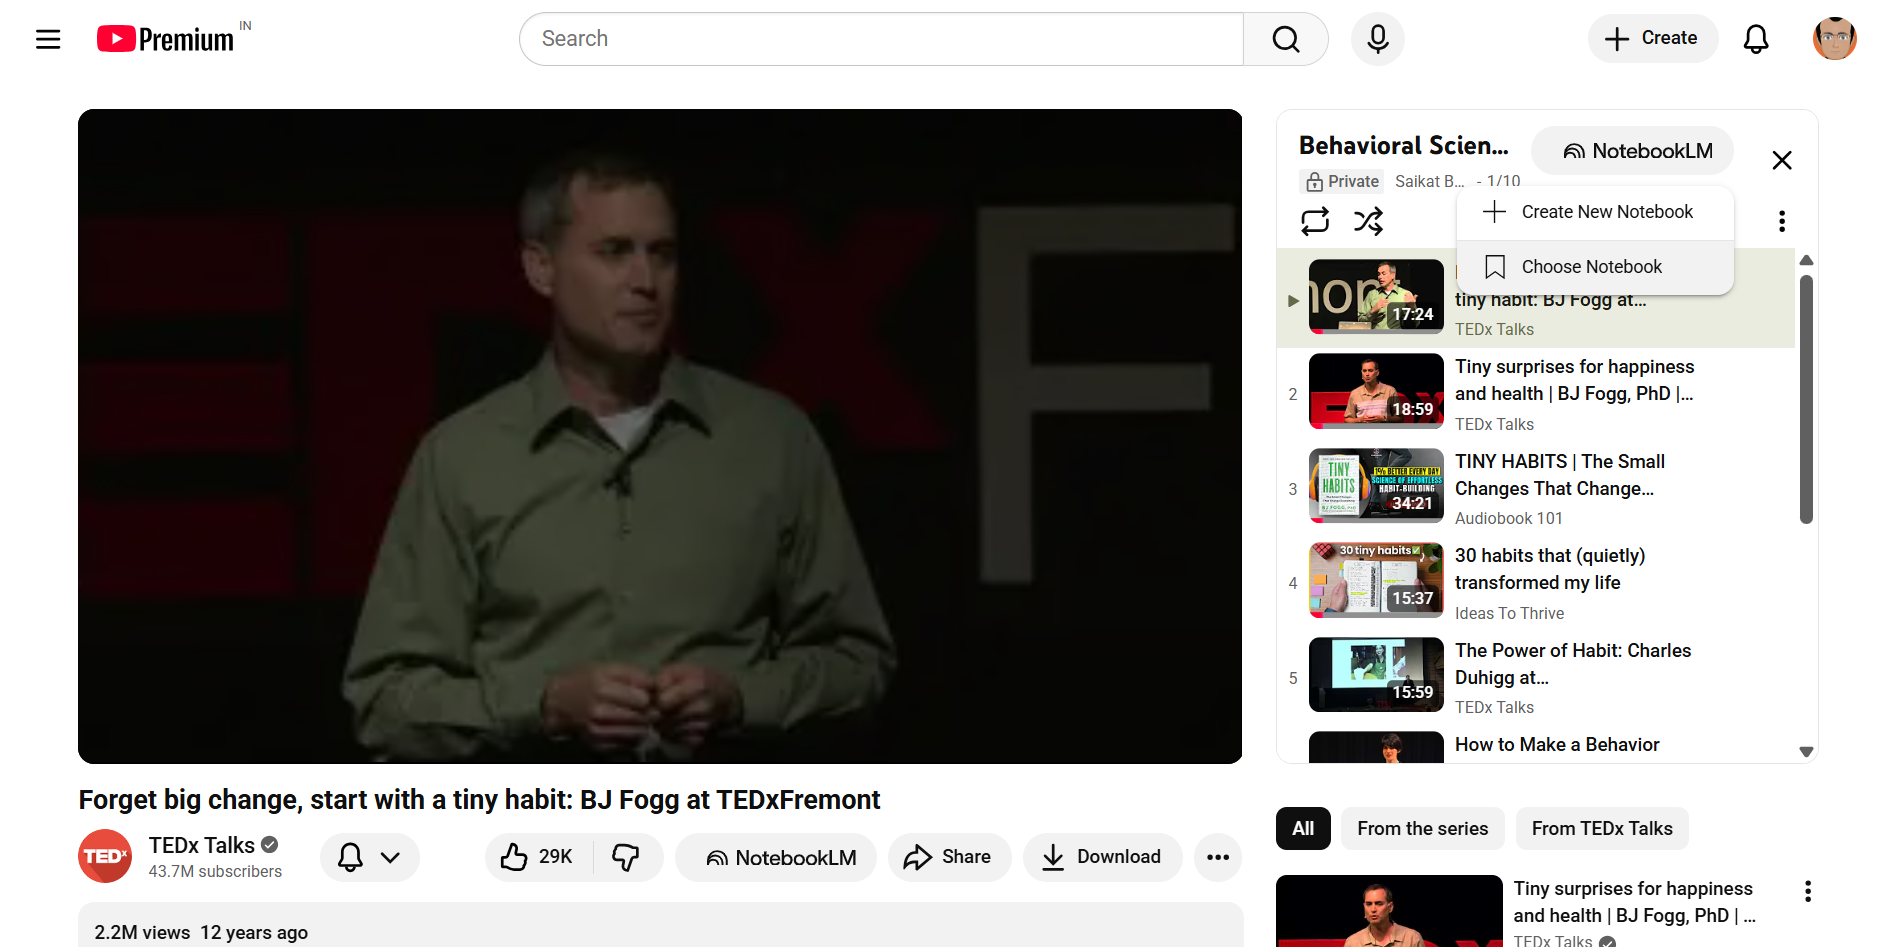The height and width of the screenshot is (947, 1890).
Task: Open the notifications bell in header
Action: (x=1756, y=39)
